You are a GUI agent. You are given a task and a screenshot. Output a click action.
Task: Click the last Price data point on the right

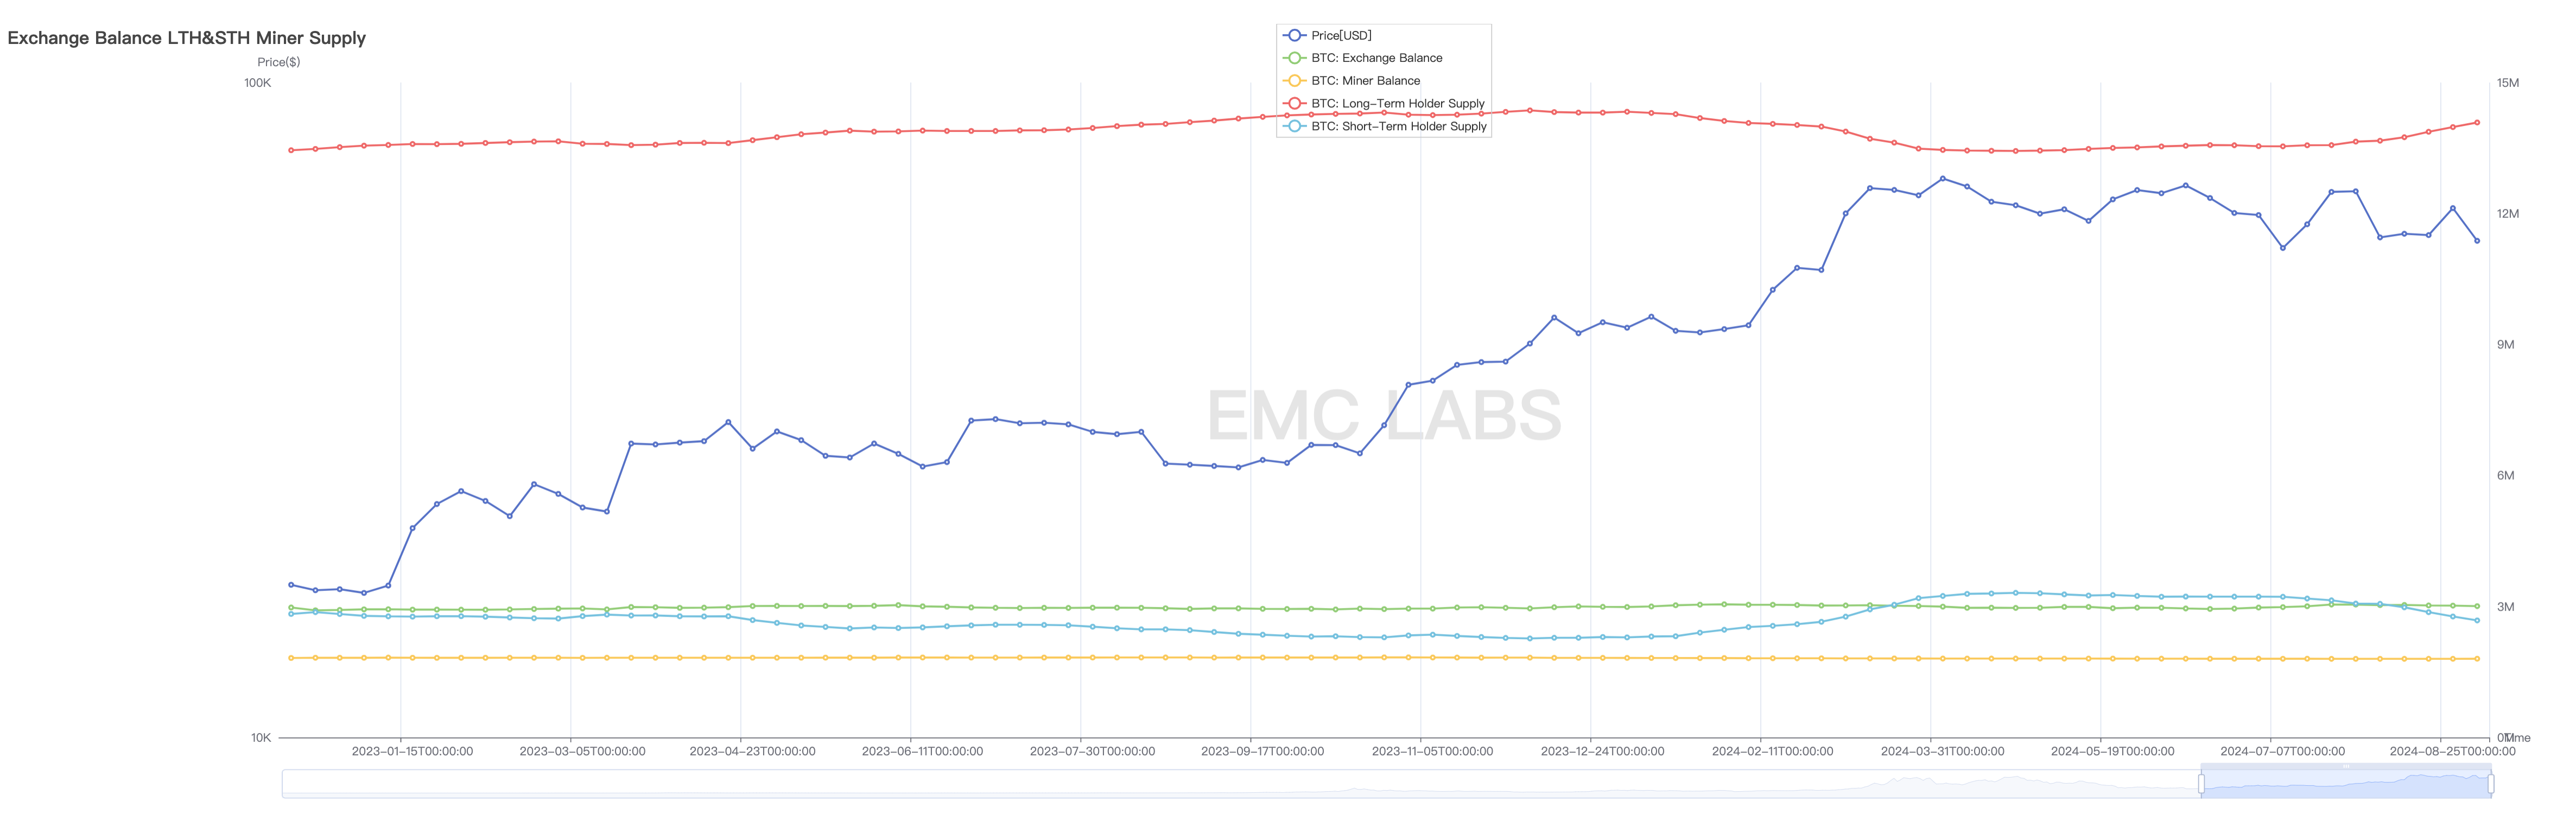pyautogui.click(x=2477, y=241)
